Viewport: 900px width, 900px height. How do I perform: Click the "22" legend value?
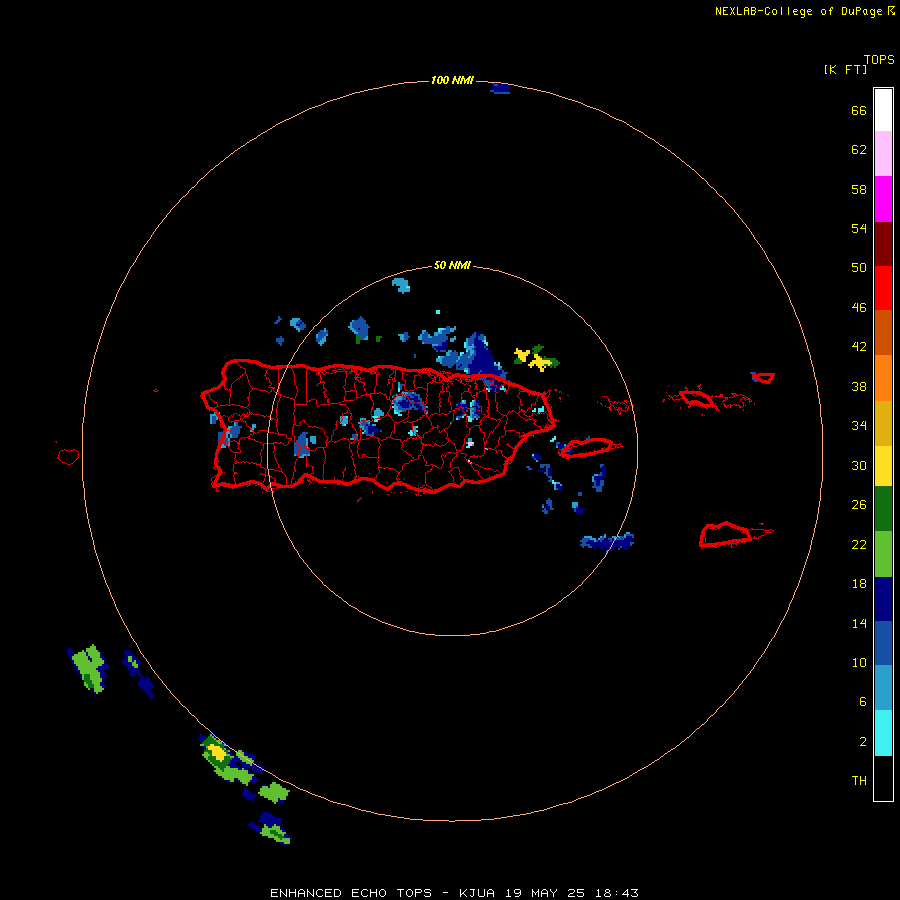[x=859, y=544]
